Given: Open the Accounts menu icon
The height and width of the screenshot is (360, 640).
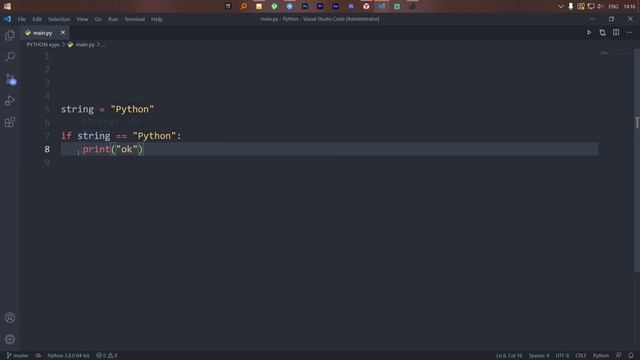Looking at the screenshot, I should coord(10,318).
